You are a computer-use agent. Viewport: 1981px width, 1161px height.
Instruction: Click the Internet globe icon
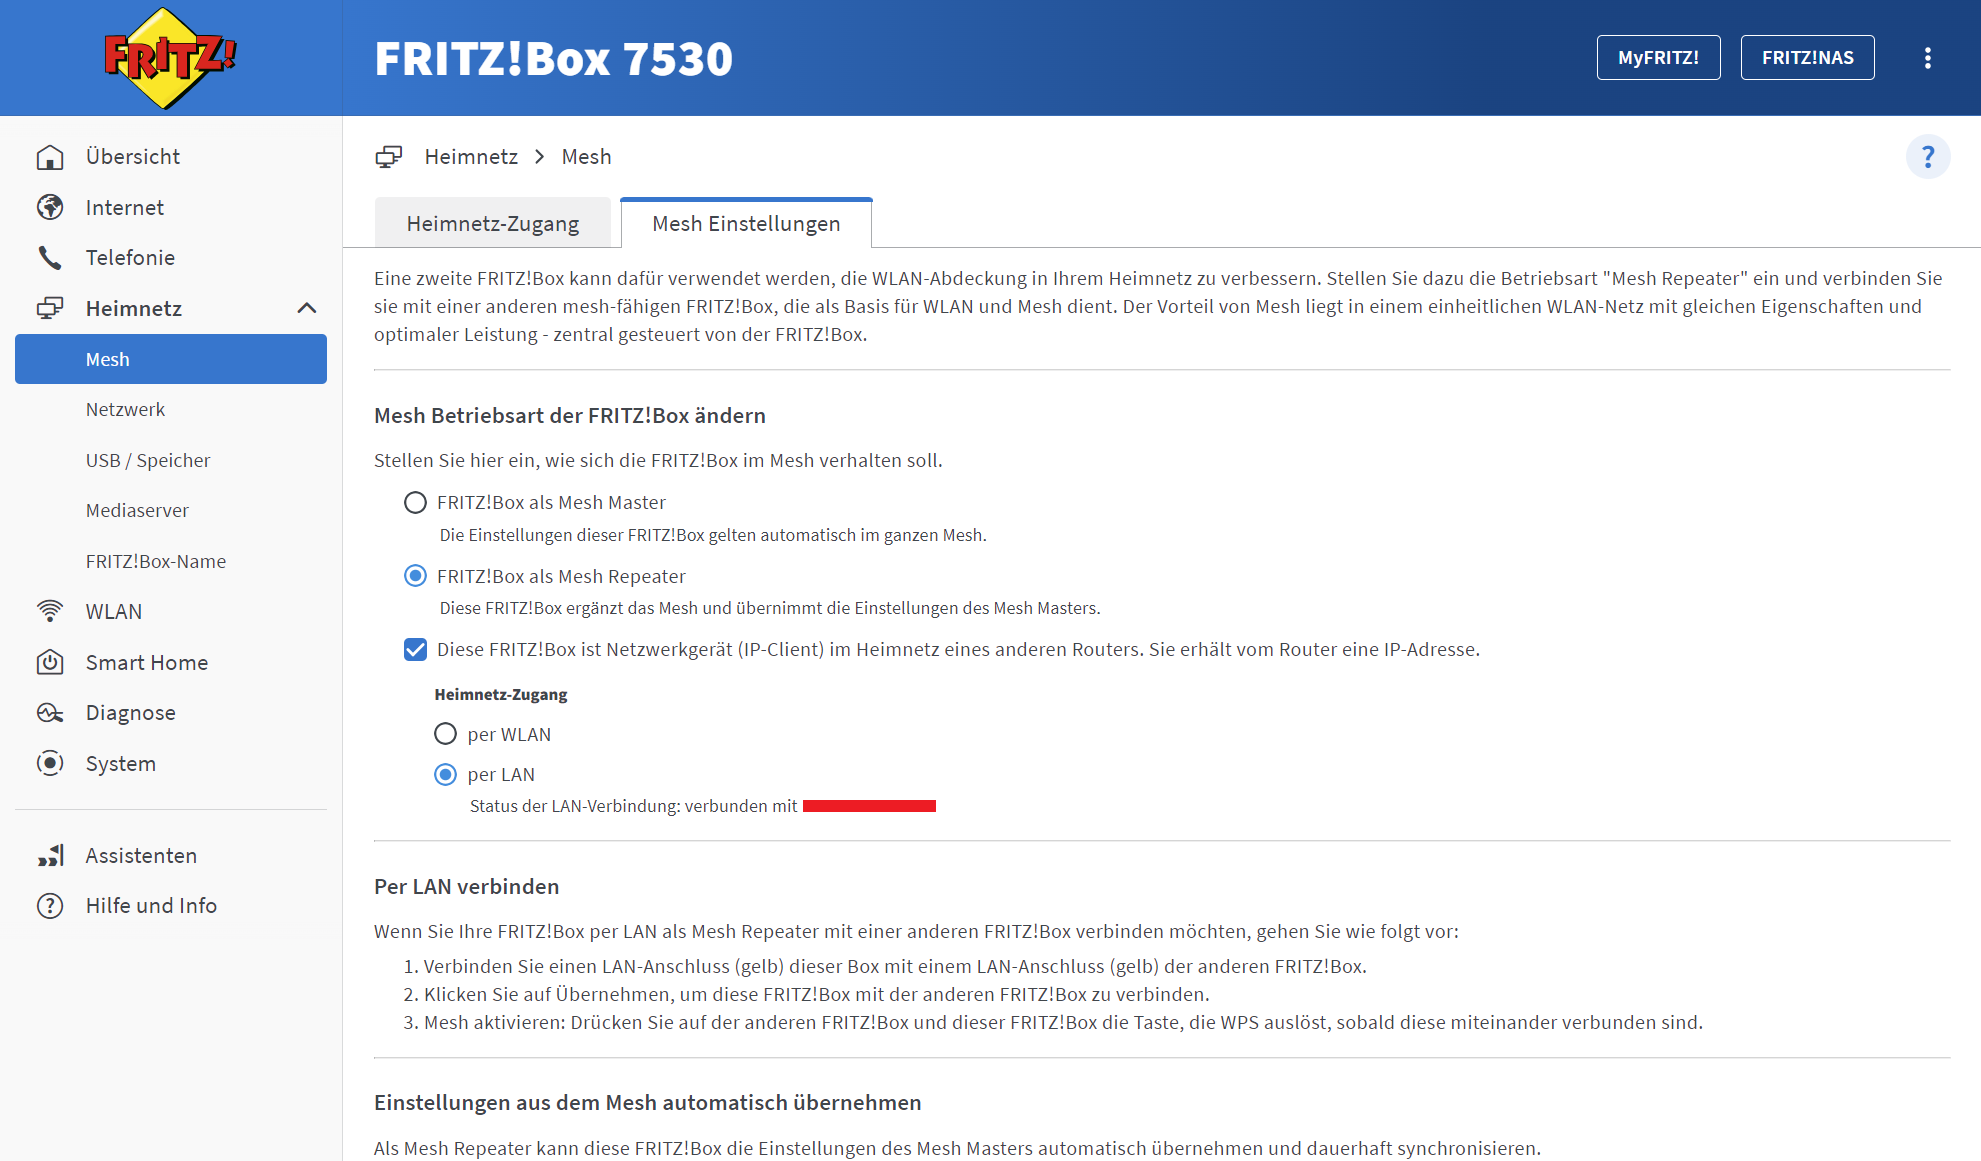coord(50,207)
